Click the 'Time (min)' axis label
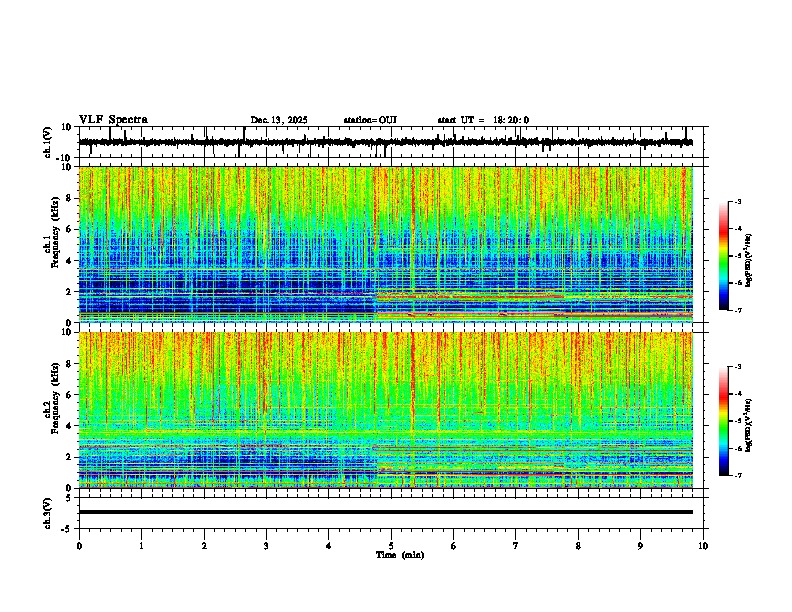Viewport: 792px width, 612px height. coord(400,555)
